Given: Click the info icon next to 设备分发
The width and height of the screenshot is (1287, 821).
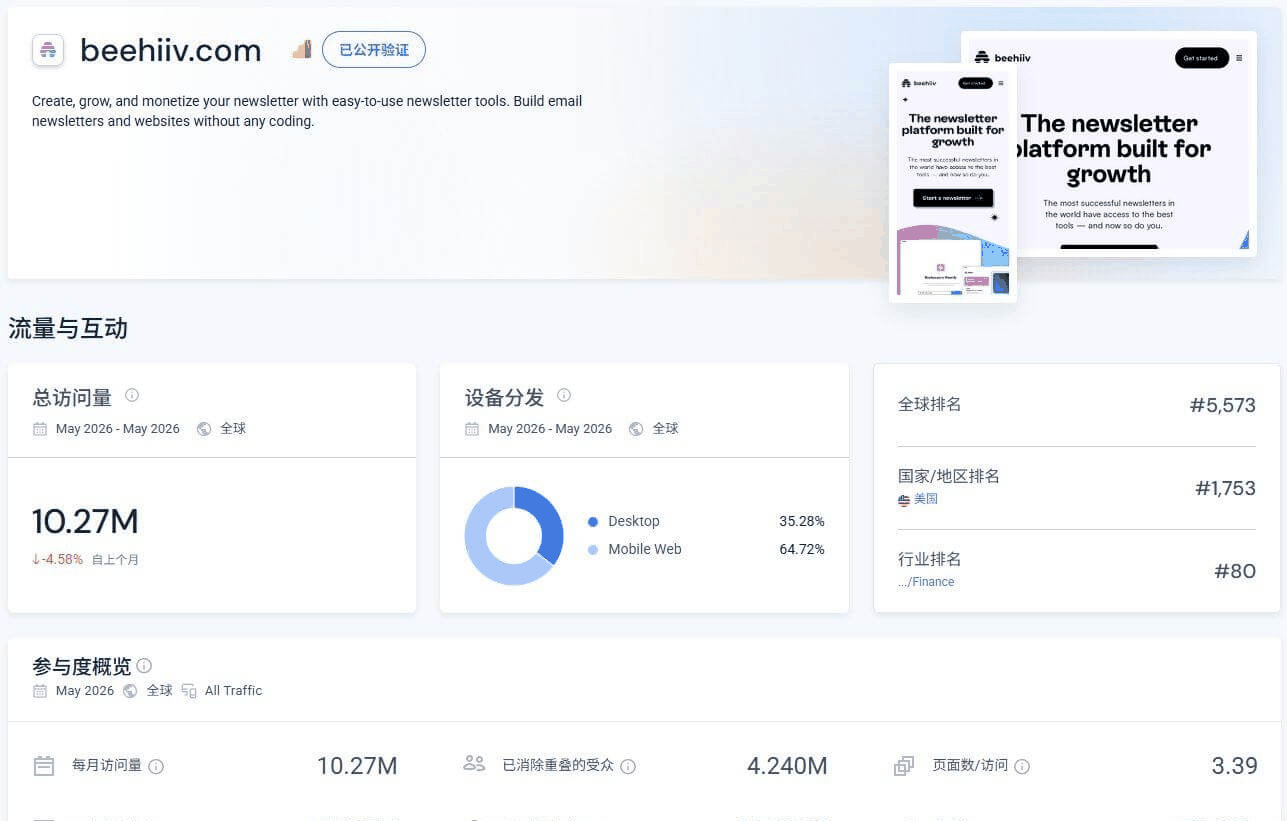Looking at the screenshot, I should pos(564,395).
